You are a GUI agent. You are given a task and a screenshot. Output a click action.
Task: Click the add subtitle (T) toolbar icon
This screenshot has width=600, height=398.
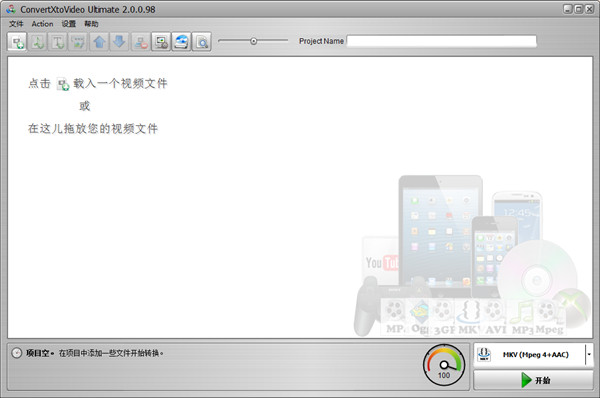tap(58, 41)
